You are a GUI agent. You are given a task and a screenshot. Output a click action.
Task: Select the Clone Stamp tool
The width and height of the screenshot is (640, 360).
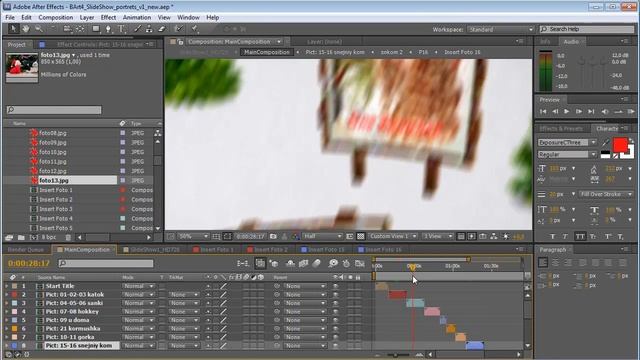[x=149, y=29]
